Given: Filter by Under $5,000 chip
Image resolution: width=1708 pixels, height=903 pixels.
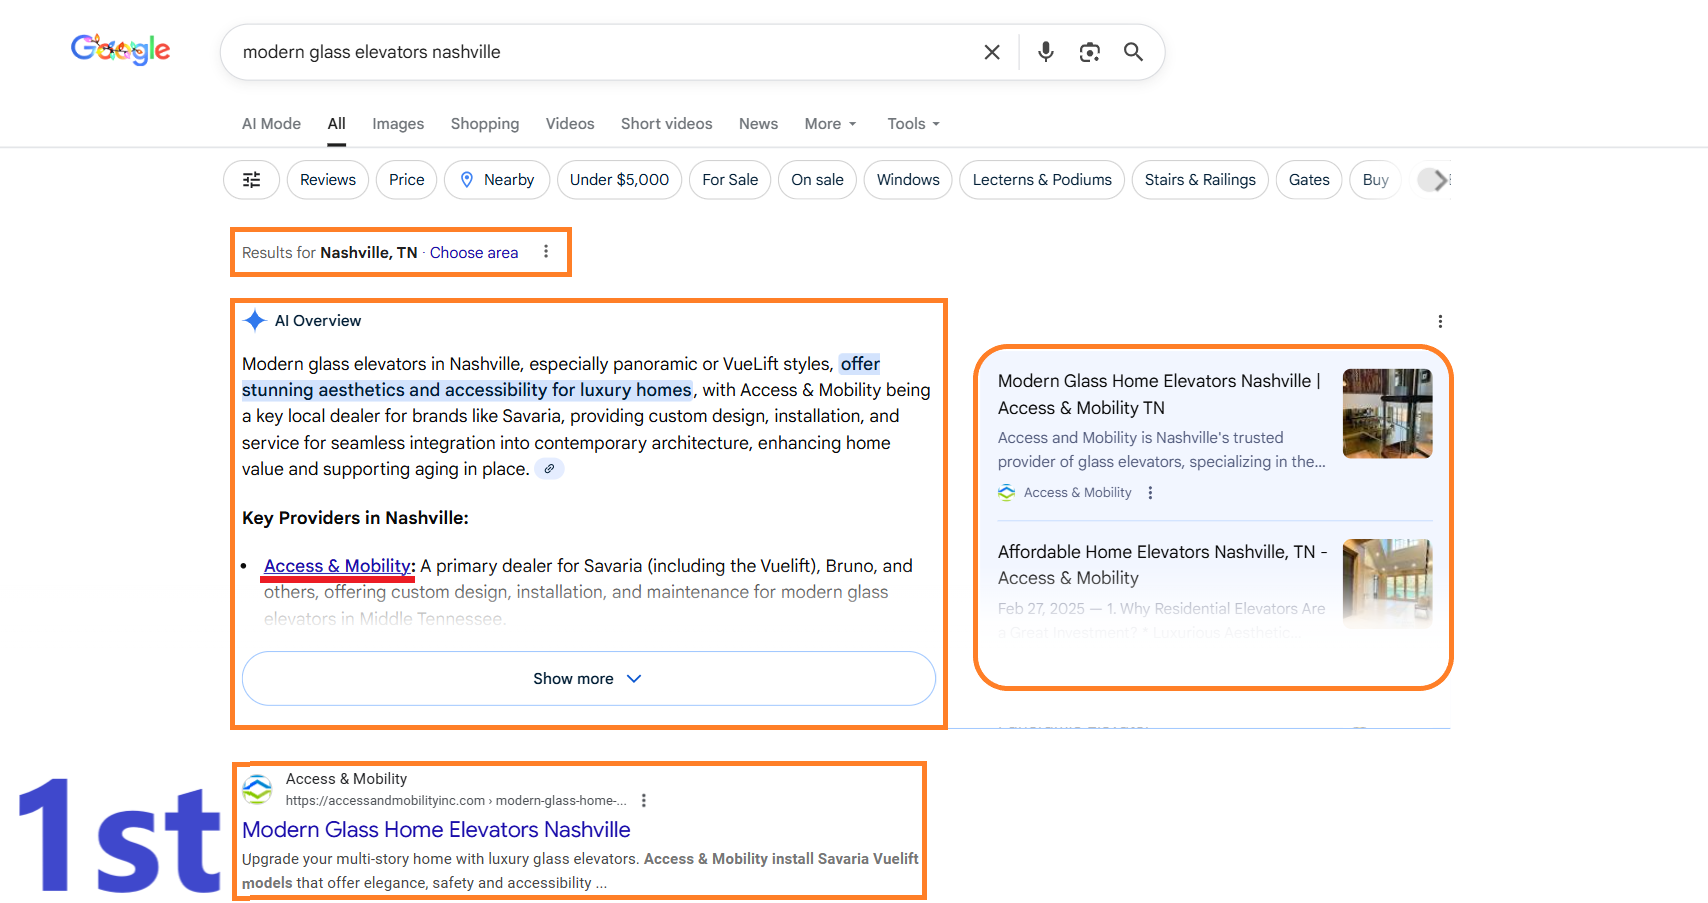Looking at the screenshot, I should 620,180.
